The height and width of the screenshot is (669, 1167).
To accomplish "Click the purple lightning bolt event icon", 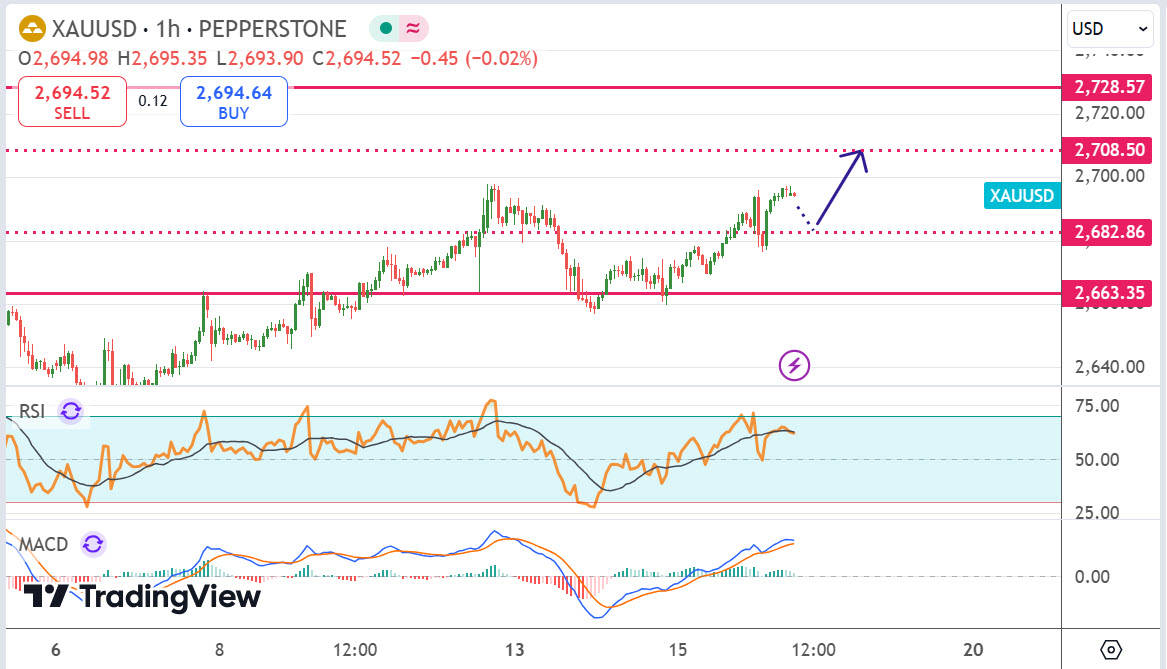I will click(794, 366).
